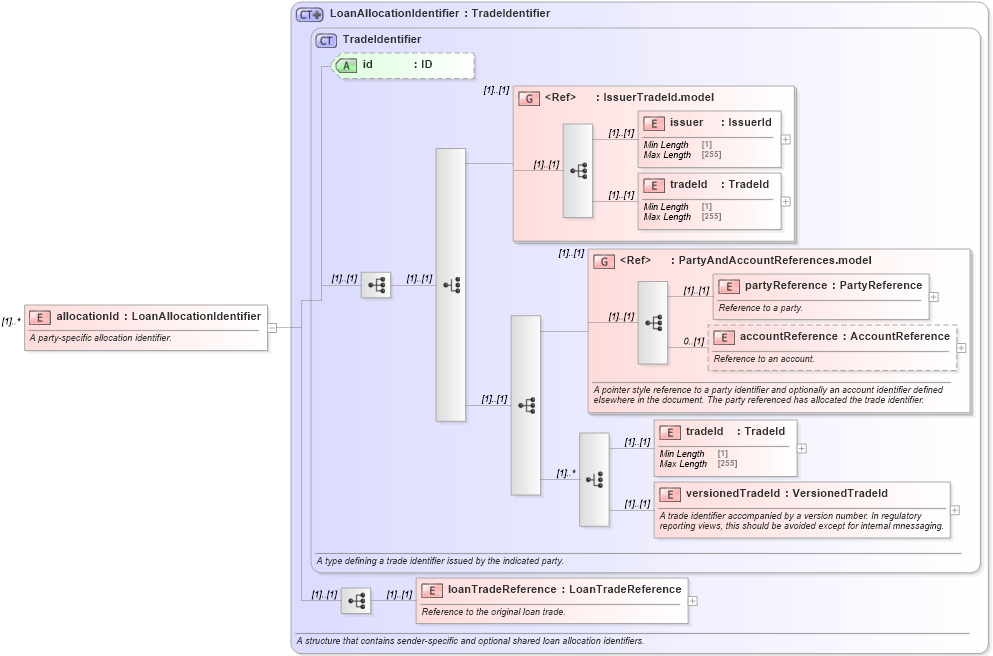Screen dimensions: 993x656
Task: Click the E icon on versionedTradeId element
Action: pos(669,493)
